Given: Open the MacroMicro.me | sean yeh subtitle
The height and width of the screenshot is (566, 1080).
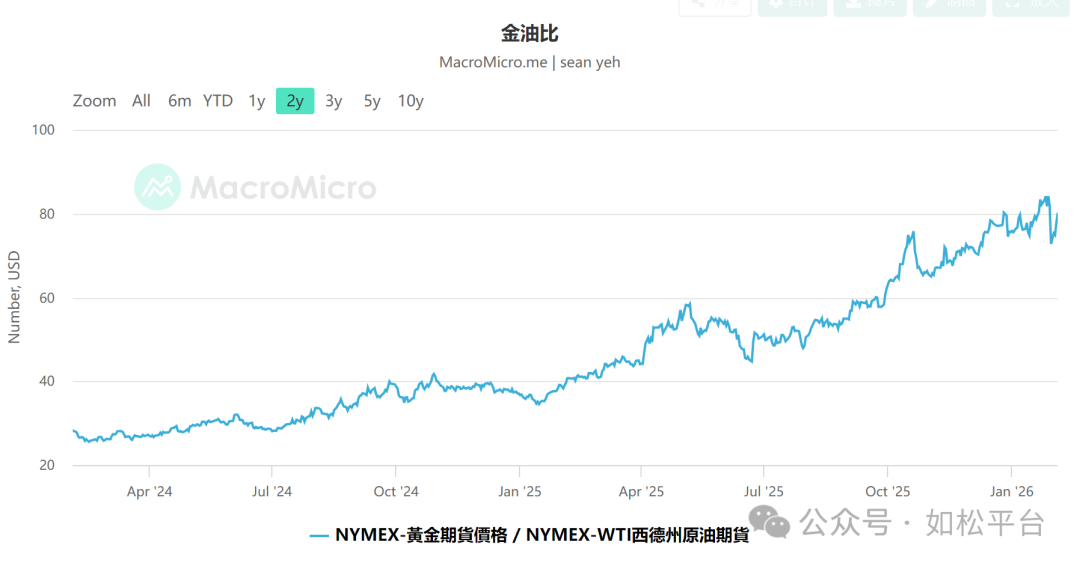Looking at the screenshot, I should tap(529, 62).
